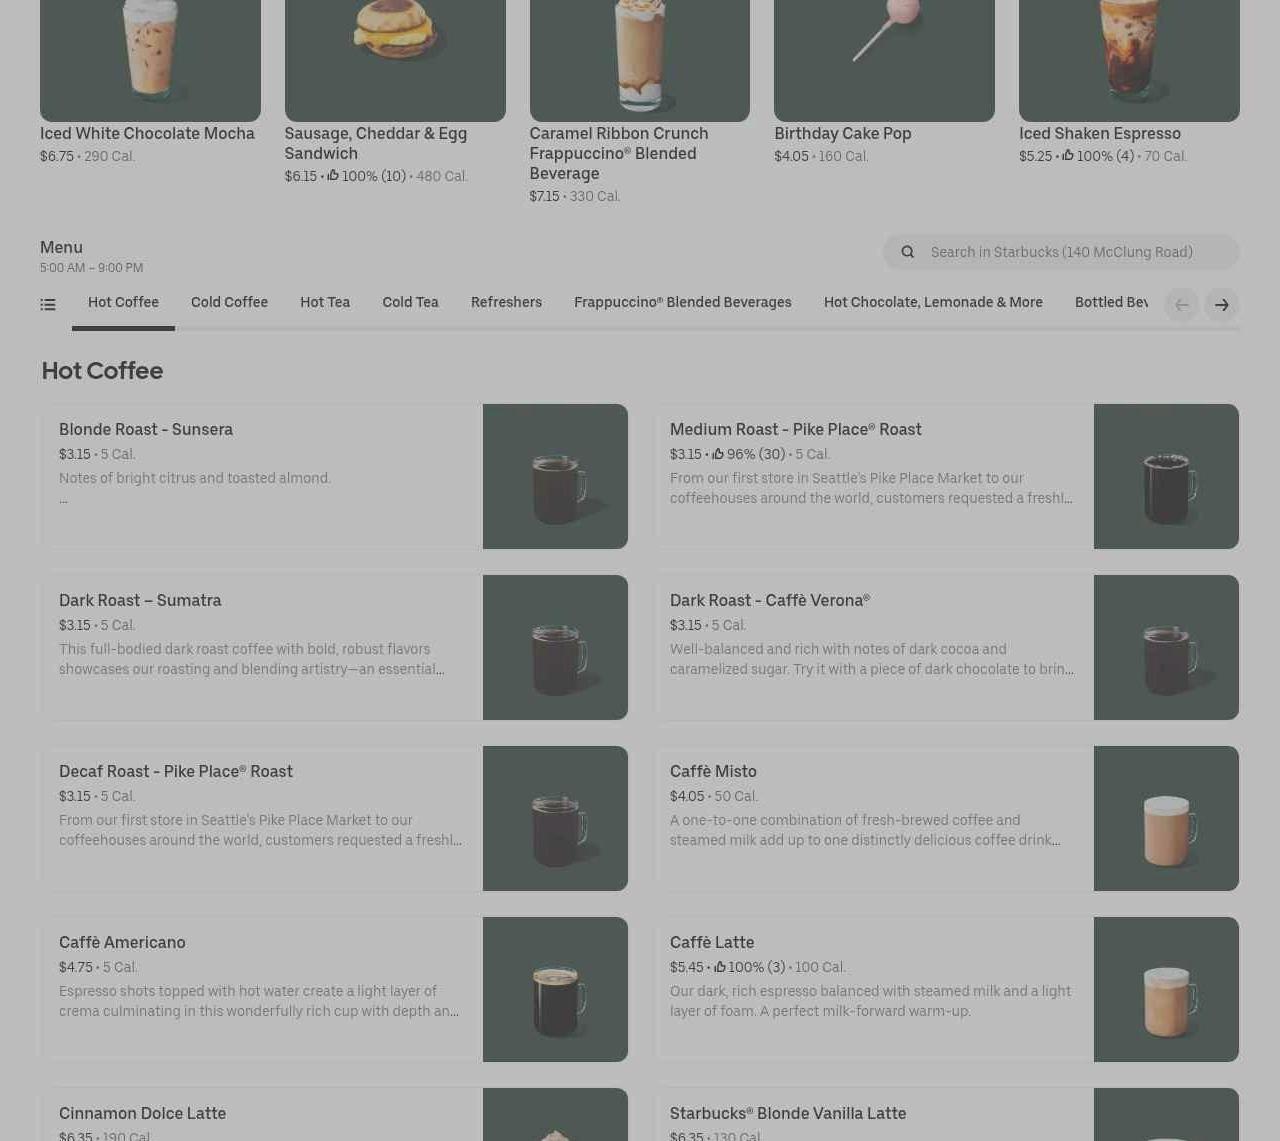Viewport: 1280px width, 1141px height.
Task: Open the Iced White Chocolate Mocha image
Action: pos(150,60)
